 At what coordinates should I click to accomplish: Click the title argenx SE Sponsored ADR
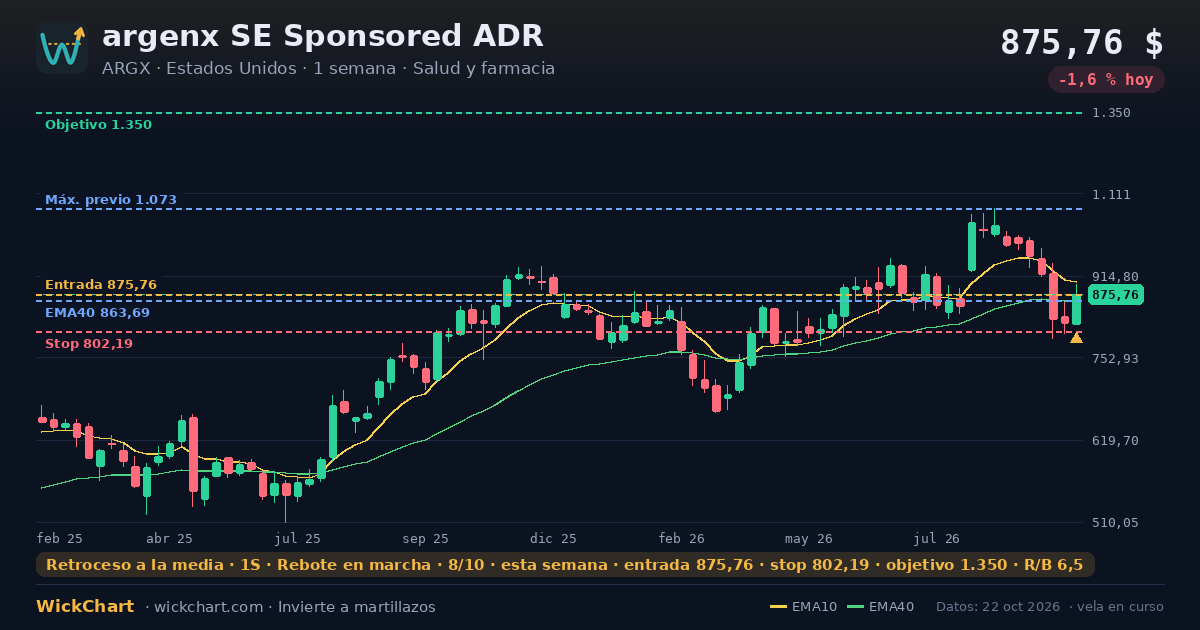(323, 36)
